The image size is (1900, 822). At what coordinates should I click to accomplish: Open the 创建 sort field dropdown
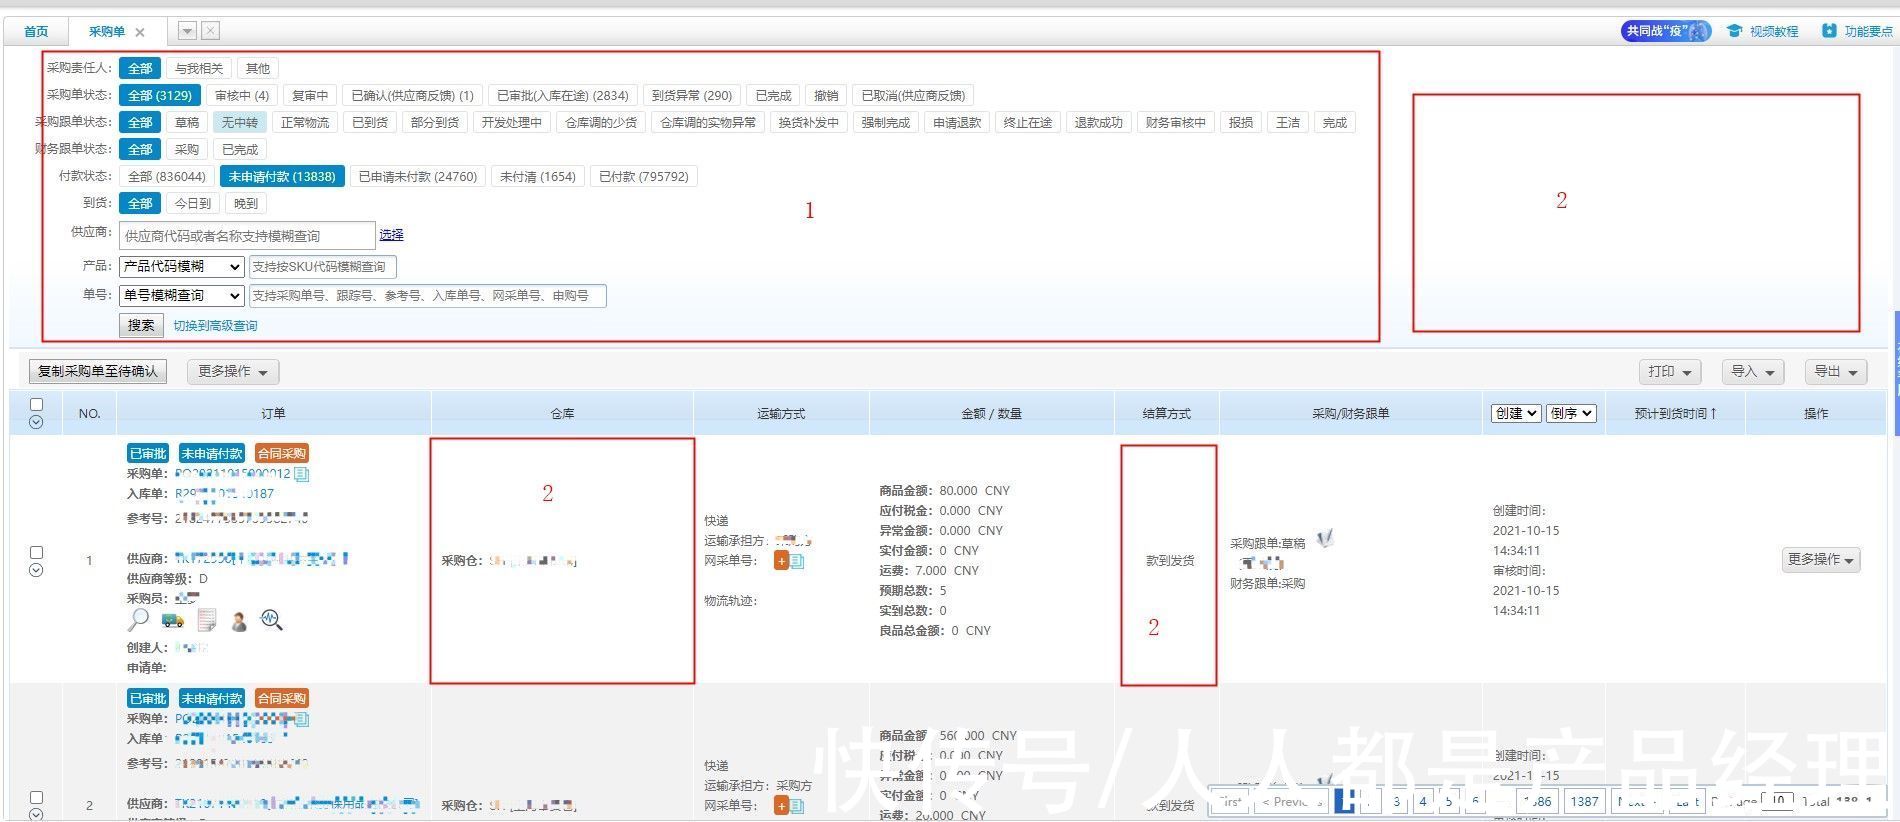pos(1516,413)
